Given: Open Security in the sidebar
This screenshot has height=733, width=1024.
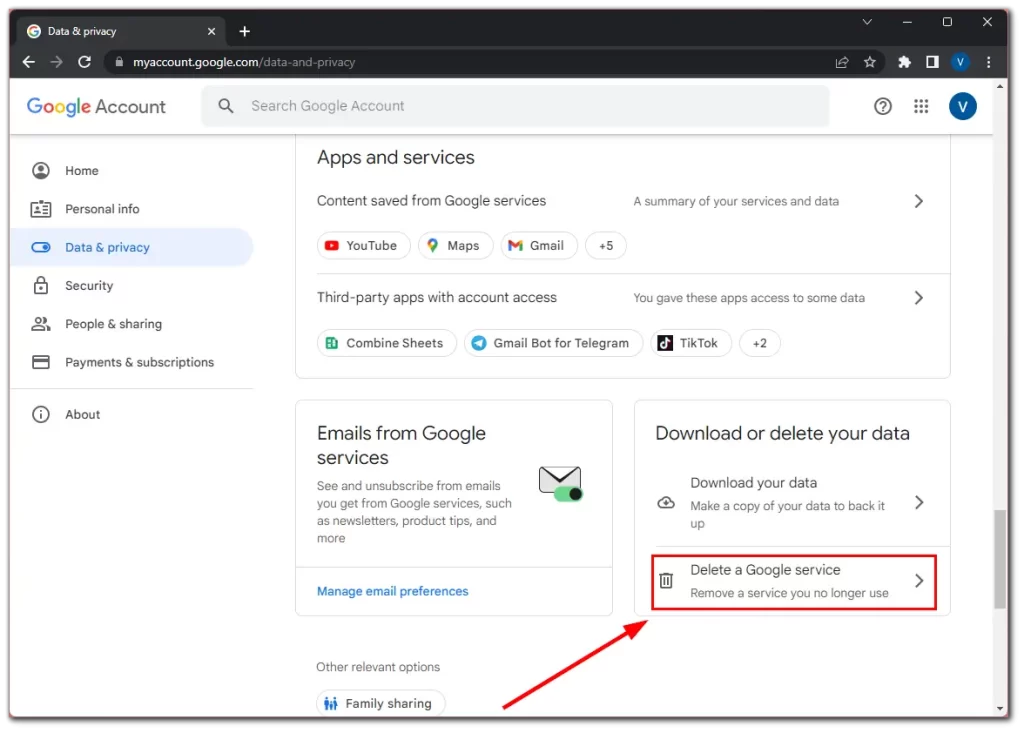Looking at the screenshot, I should tap(132, 286).
